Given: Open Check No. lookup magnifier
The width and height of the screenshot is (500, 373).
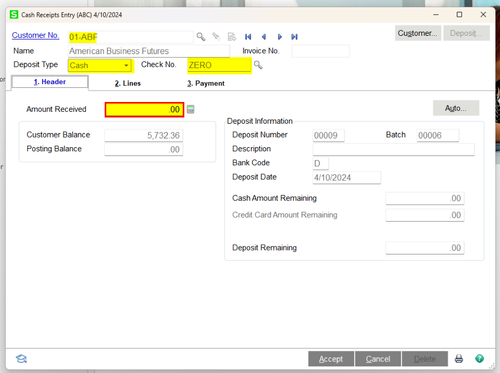Looking at the screenshot, I should [258, 65].
